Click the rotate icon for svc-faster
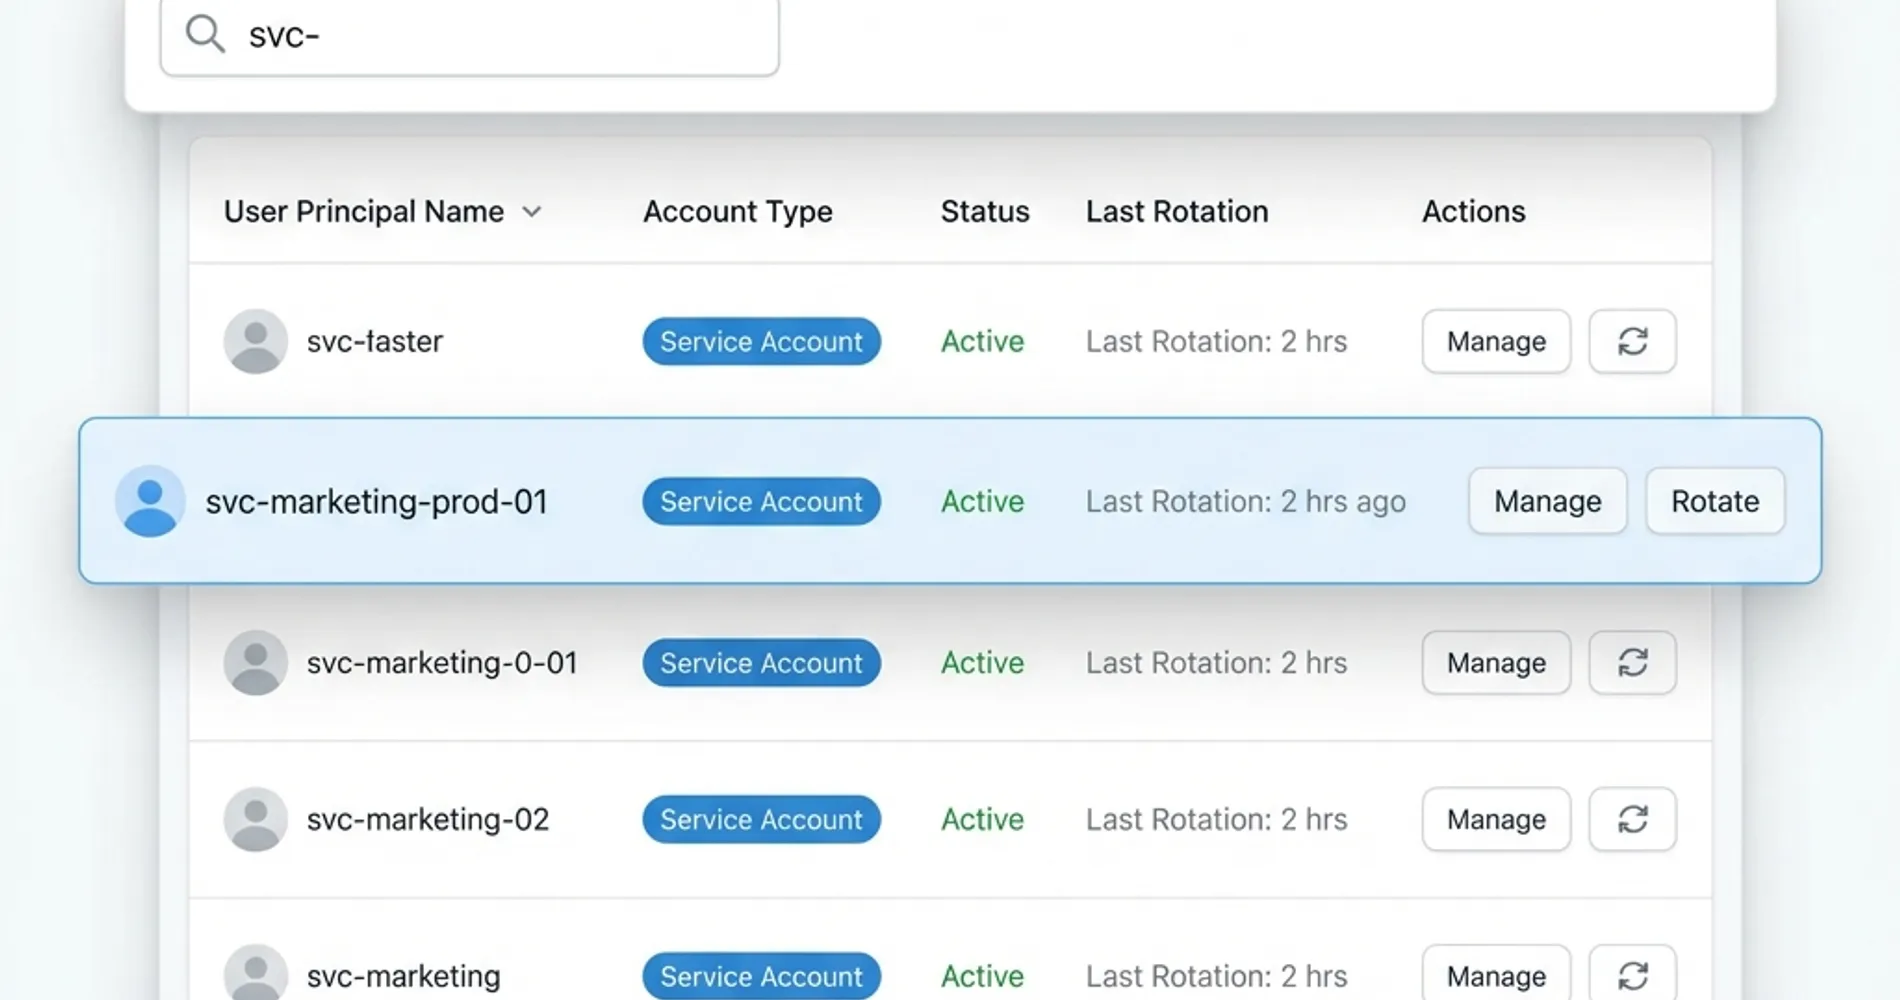Viewport: 1900px width, 1000px height. pos(1632,341)
